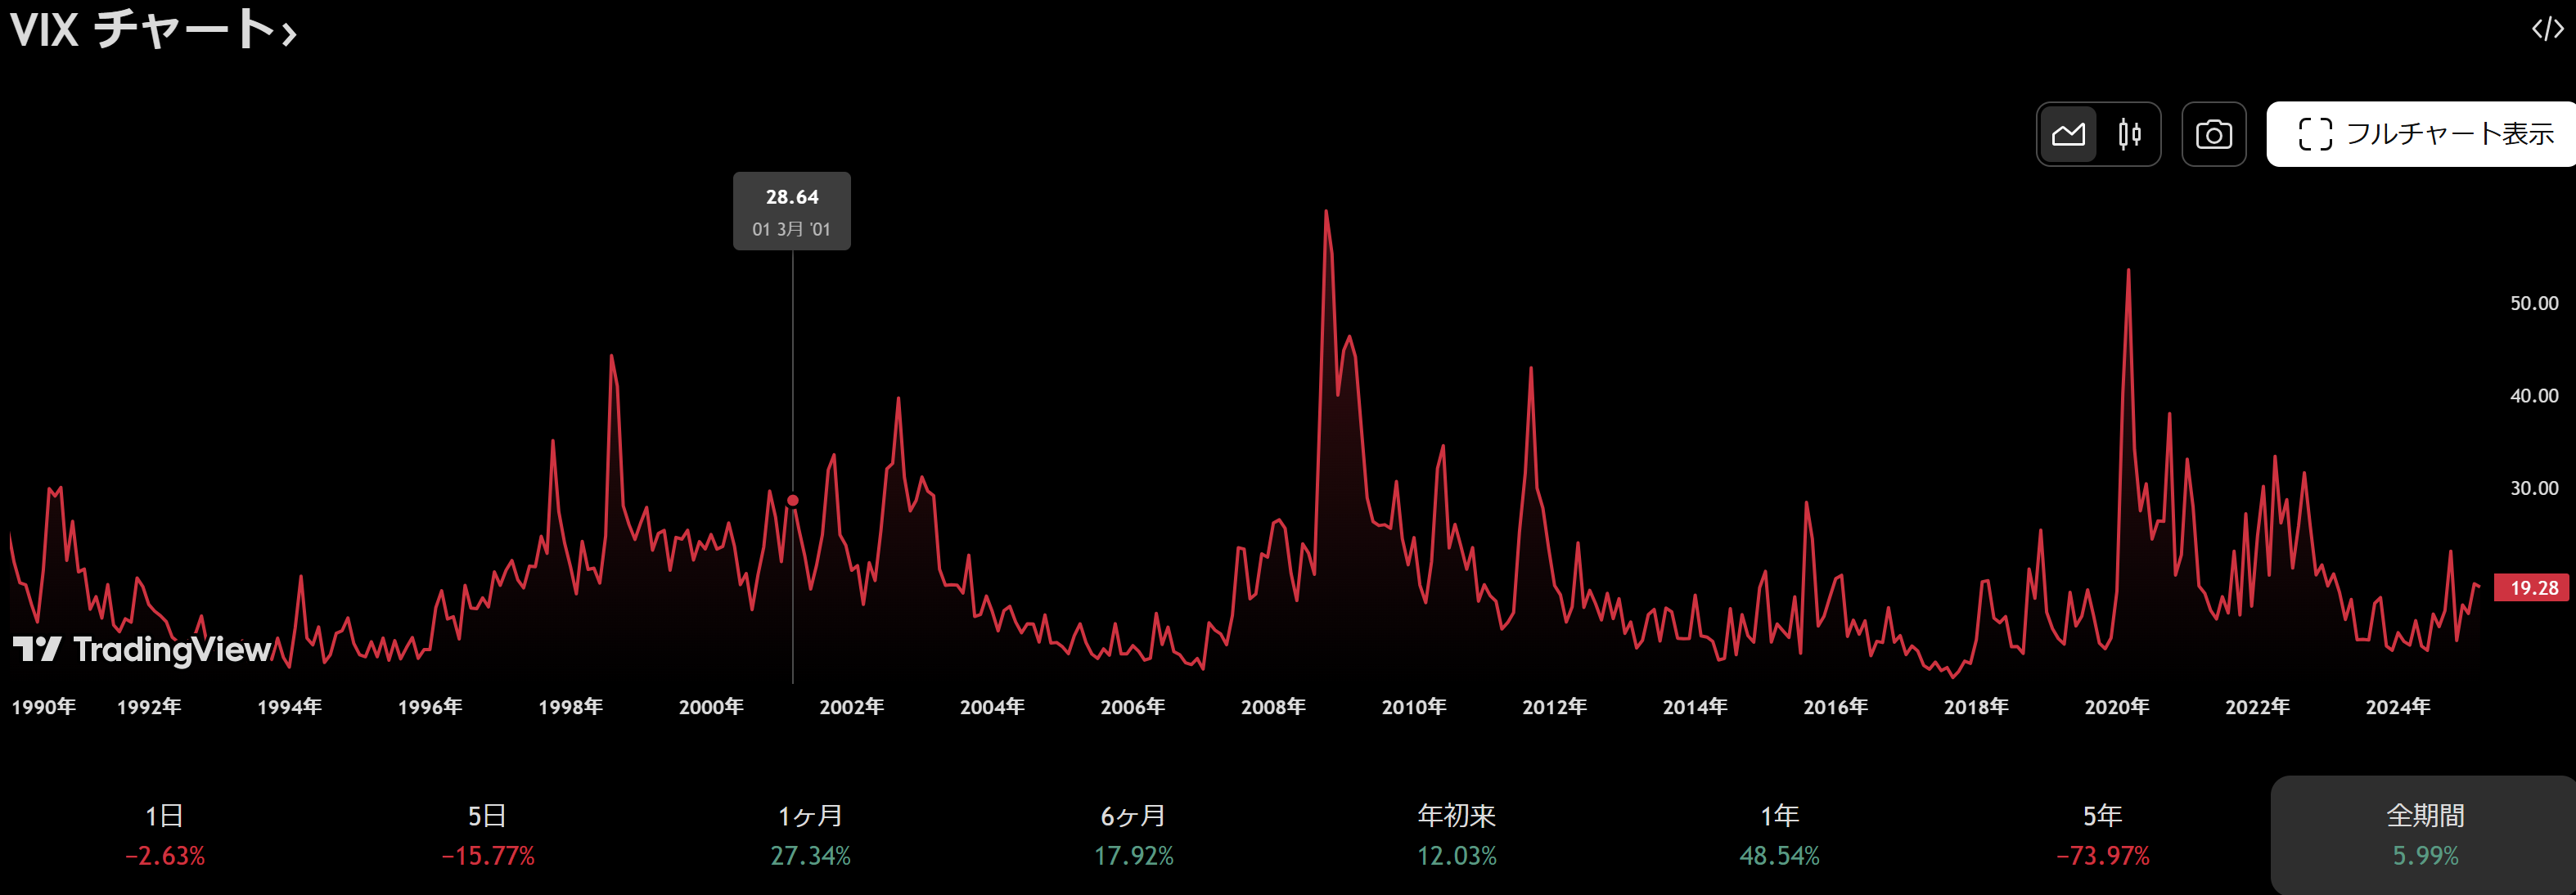The height and width of the screenshot is (895, 2576).
Task: Select the 5日 time range
Action: click(x=487, y=834)
